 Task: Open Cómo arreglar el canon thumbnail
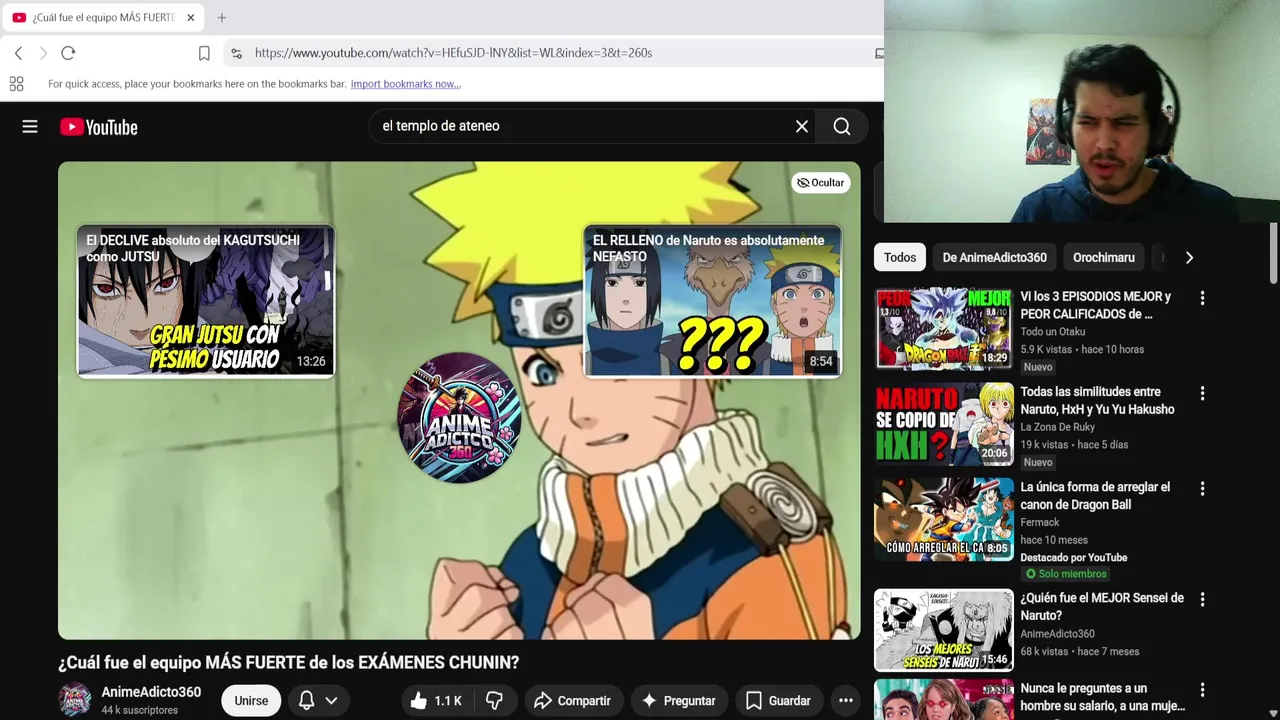click(x=944, y=519)
